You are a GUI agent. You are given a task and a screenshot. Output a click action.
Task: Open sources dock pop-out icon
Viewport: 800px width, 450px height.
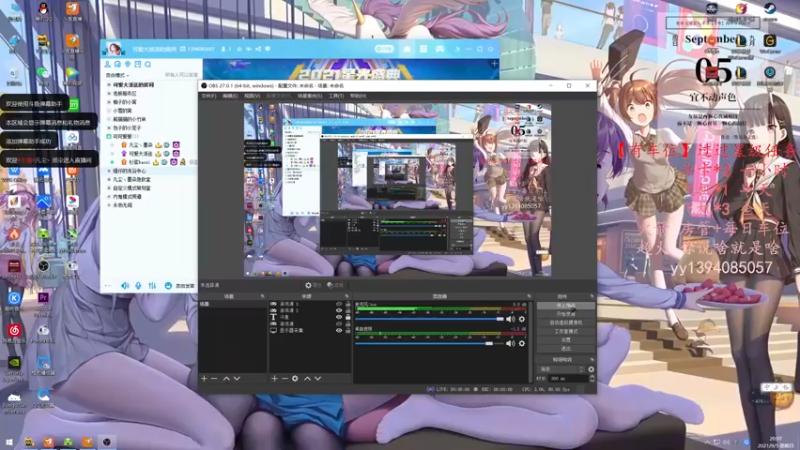[x=346, y=296]
